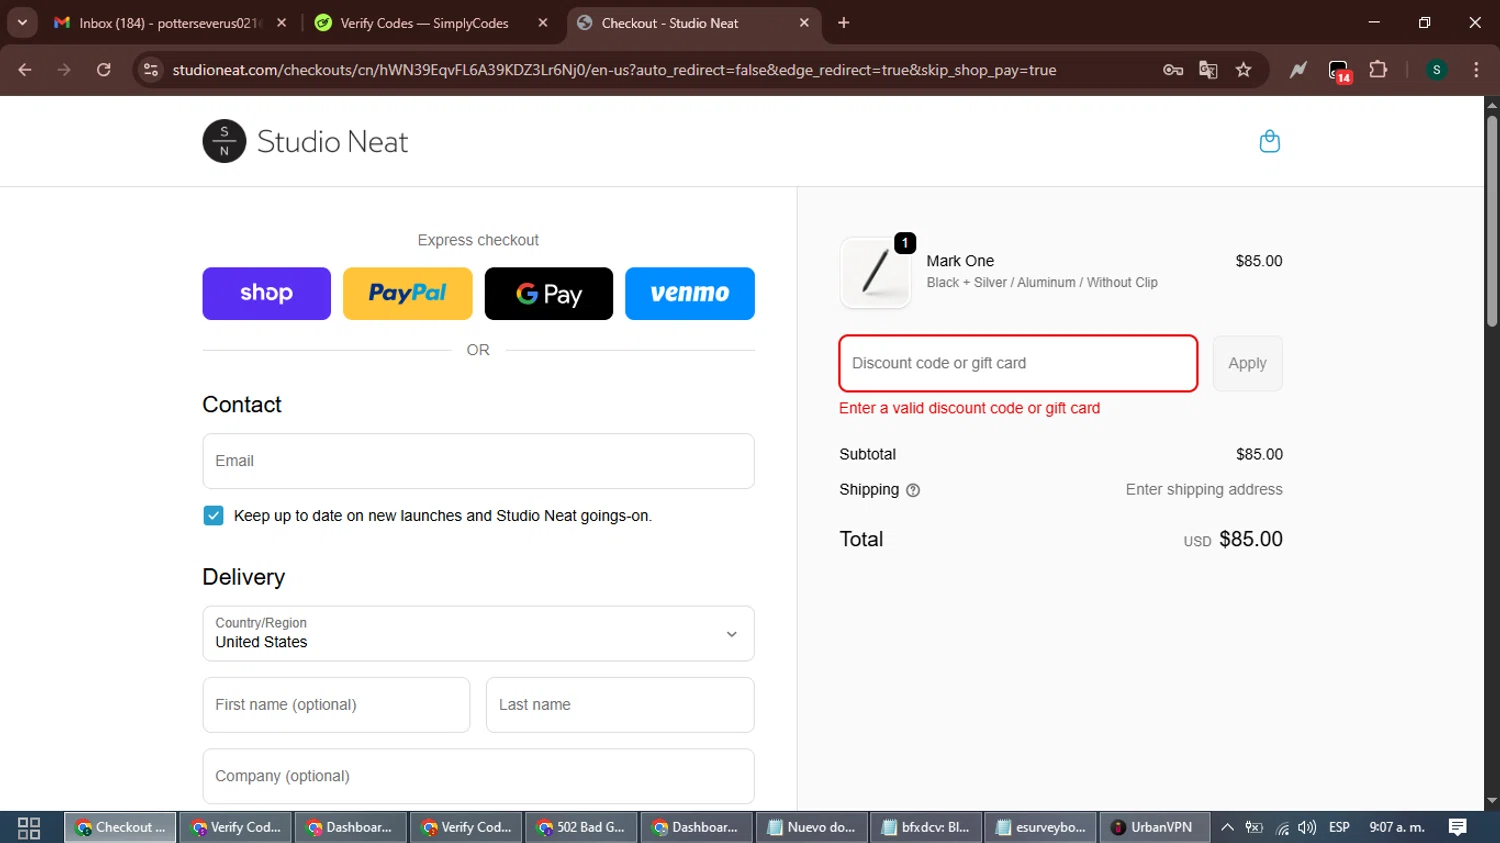The width and height of the screenshot is (1500, 843).
Task: Click the Total $85.00 amount
Action: (1251, 539)
